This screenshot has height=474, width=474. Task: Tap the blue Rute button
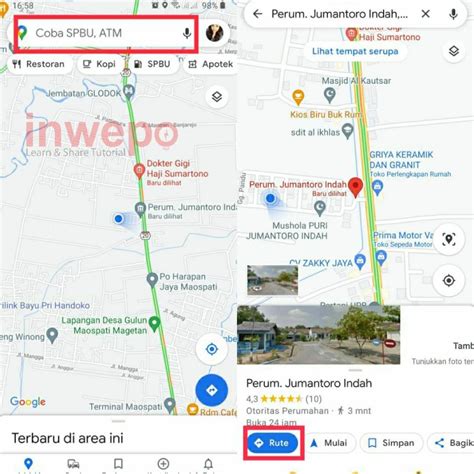(273, 443)
